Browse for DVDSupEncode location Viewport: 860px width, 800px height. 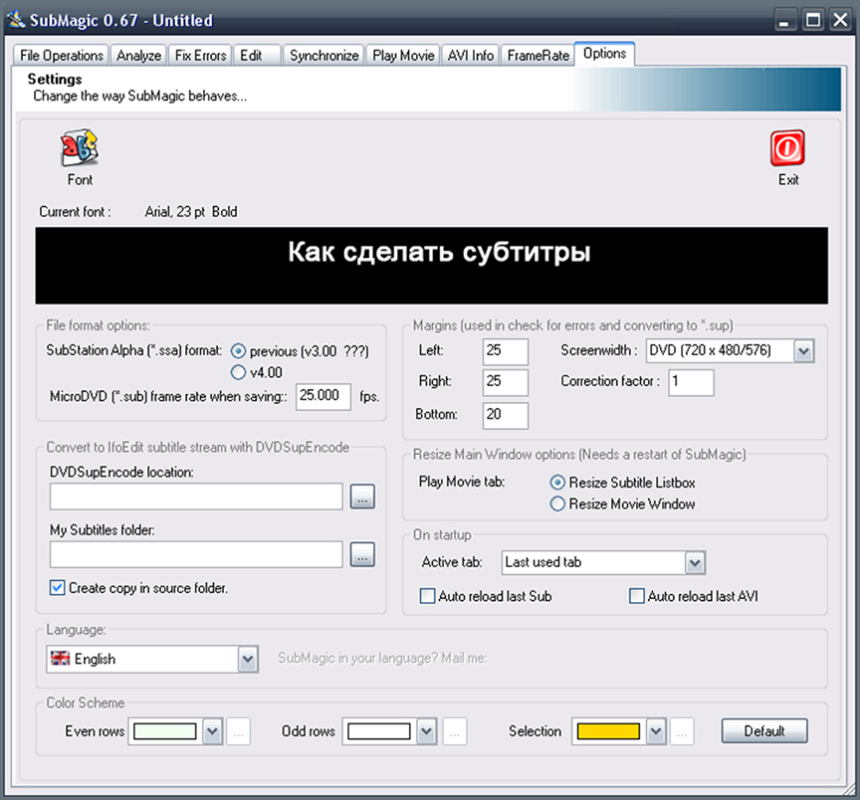tap(362, 496)
